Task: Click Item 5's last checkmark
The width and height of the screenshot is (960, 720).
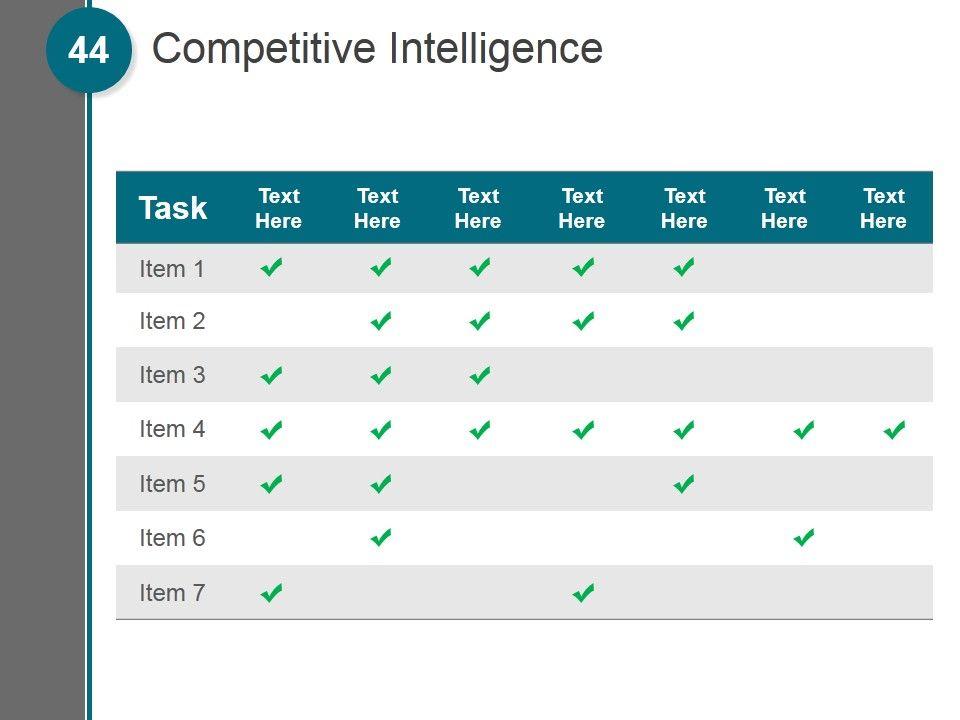Action: coord(684,484)
